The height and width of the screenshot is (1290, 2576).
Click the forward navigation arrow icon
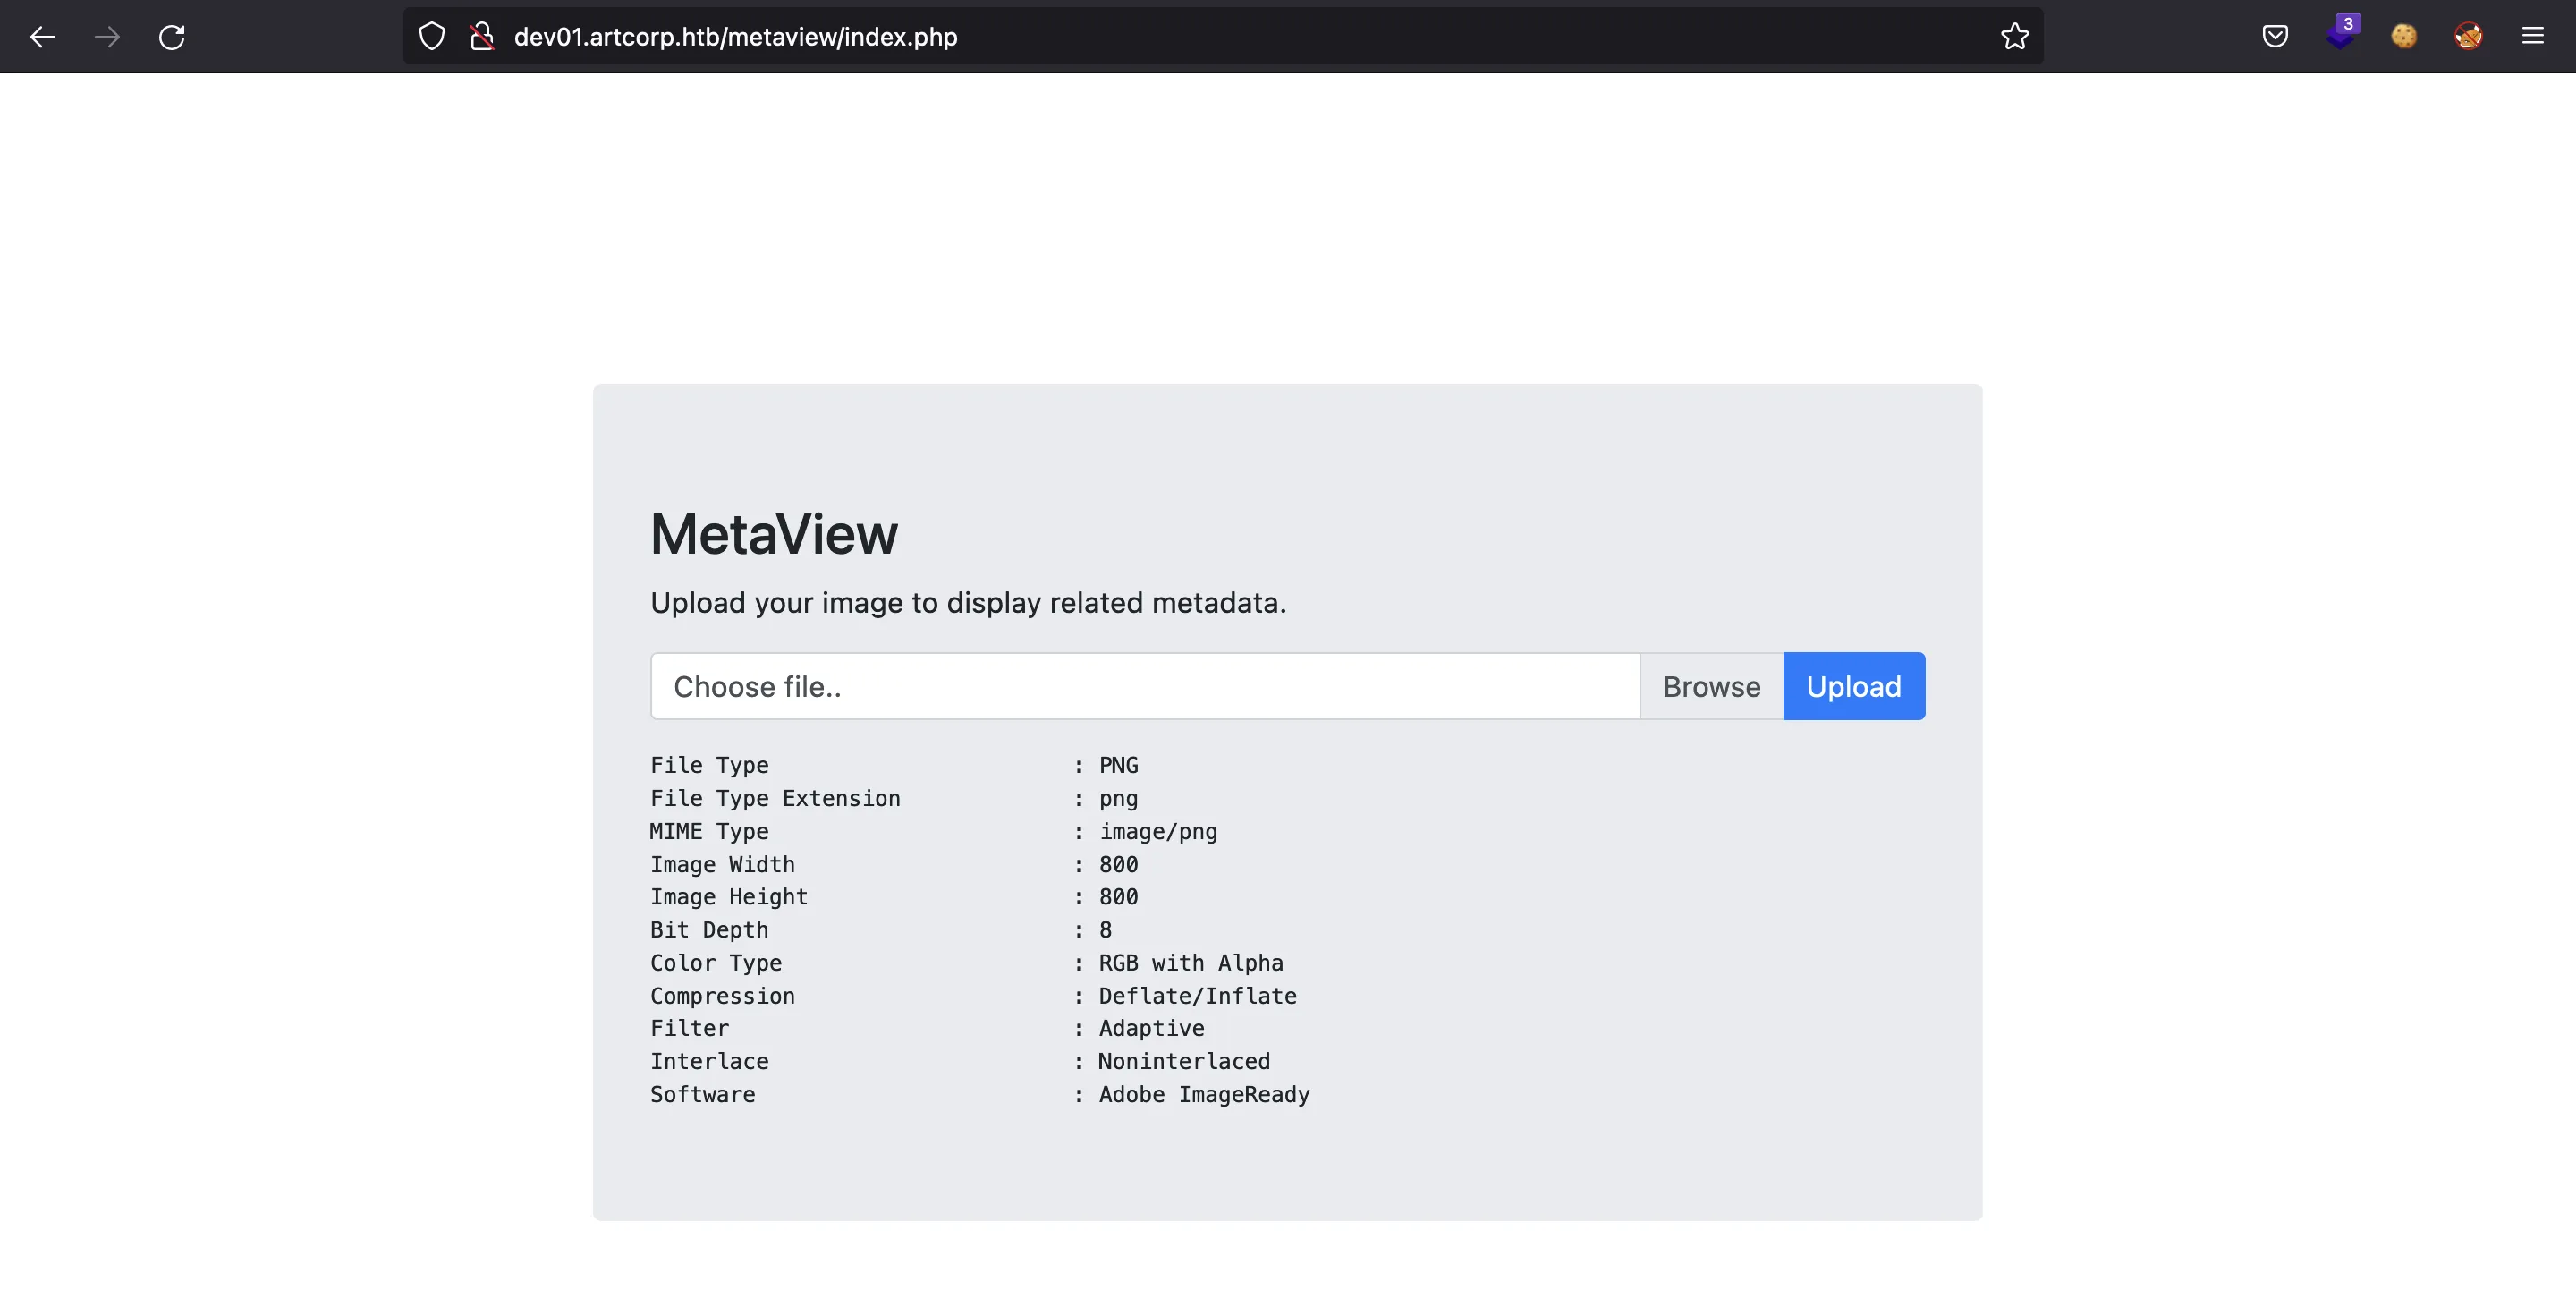click(106, 35)
